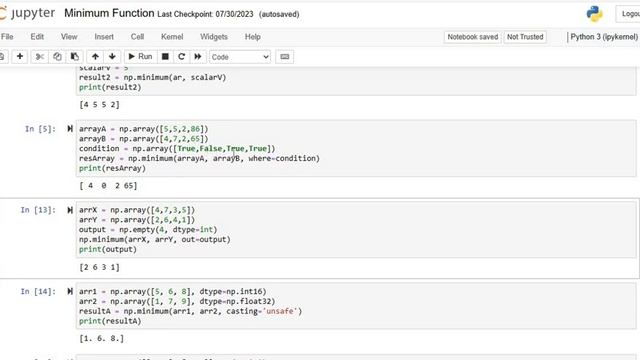Open the Insert menu

click(104, 37)
